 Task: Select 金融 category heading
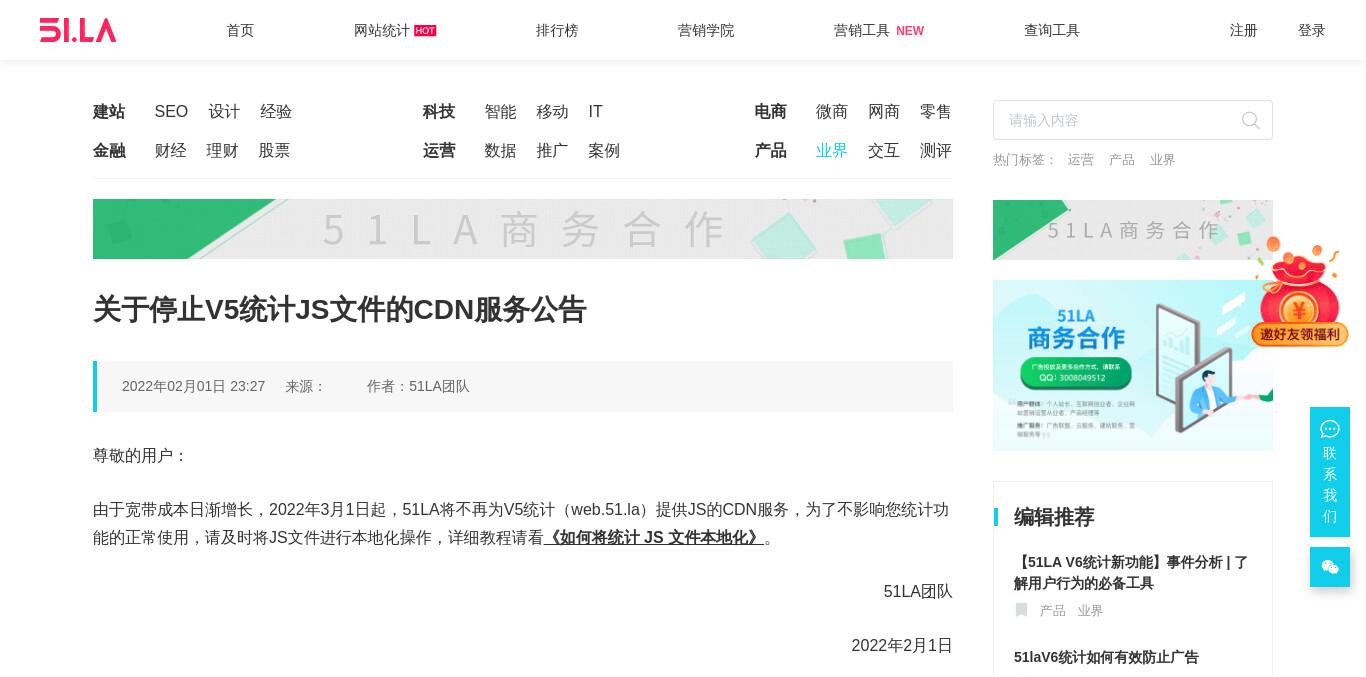pos(109,151)
